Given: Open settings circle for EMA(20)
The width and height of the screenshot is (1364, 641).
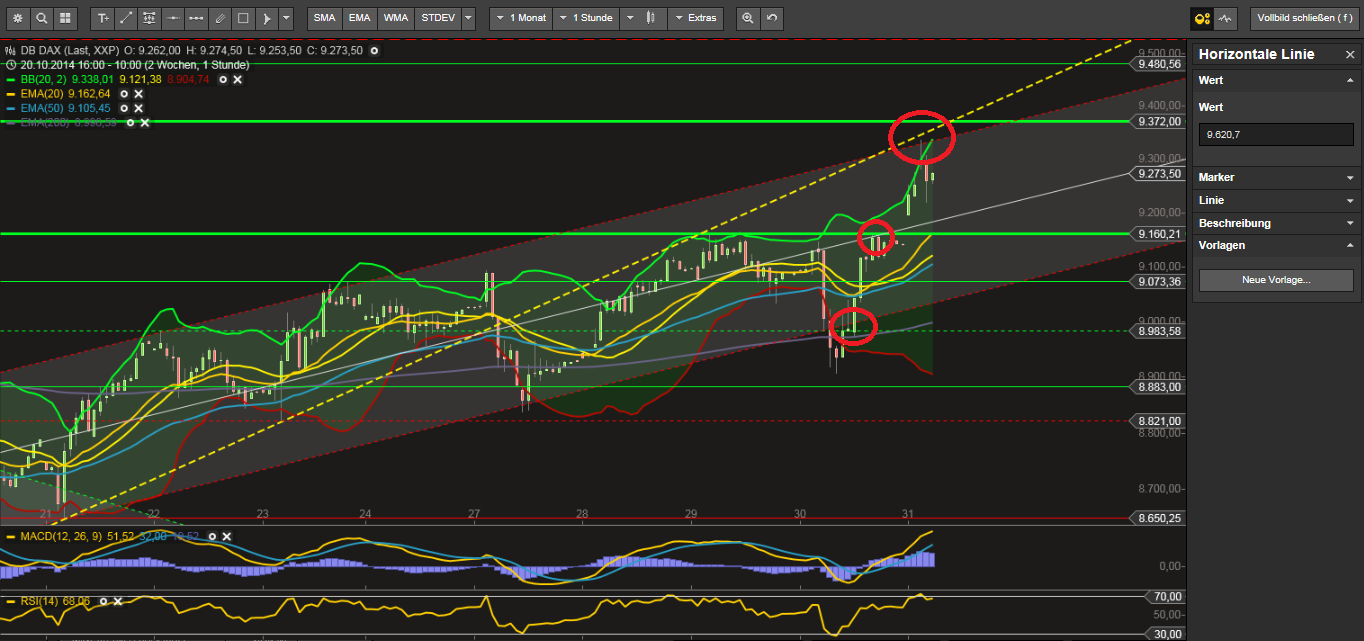Looking at the screenshot, I should (124, 93).
